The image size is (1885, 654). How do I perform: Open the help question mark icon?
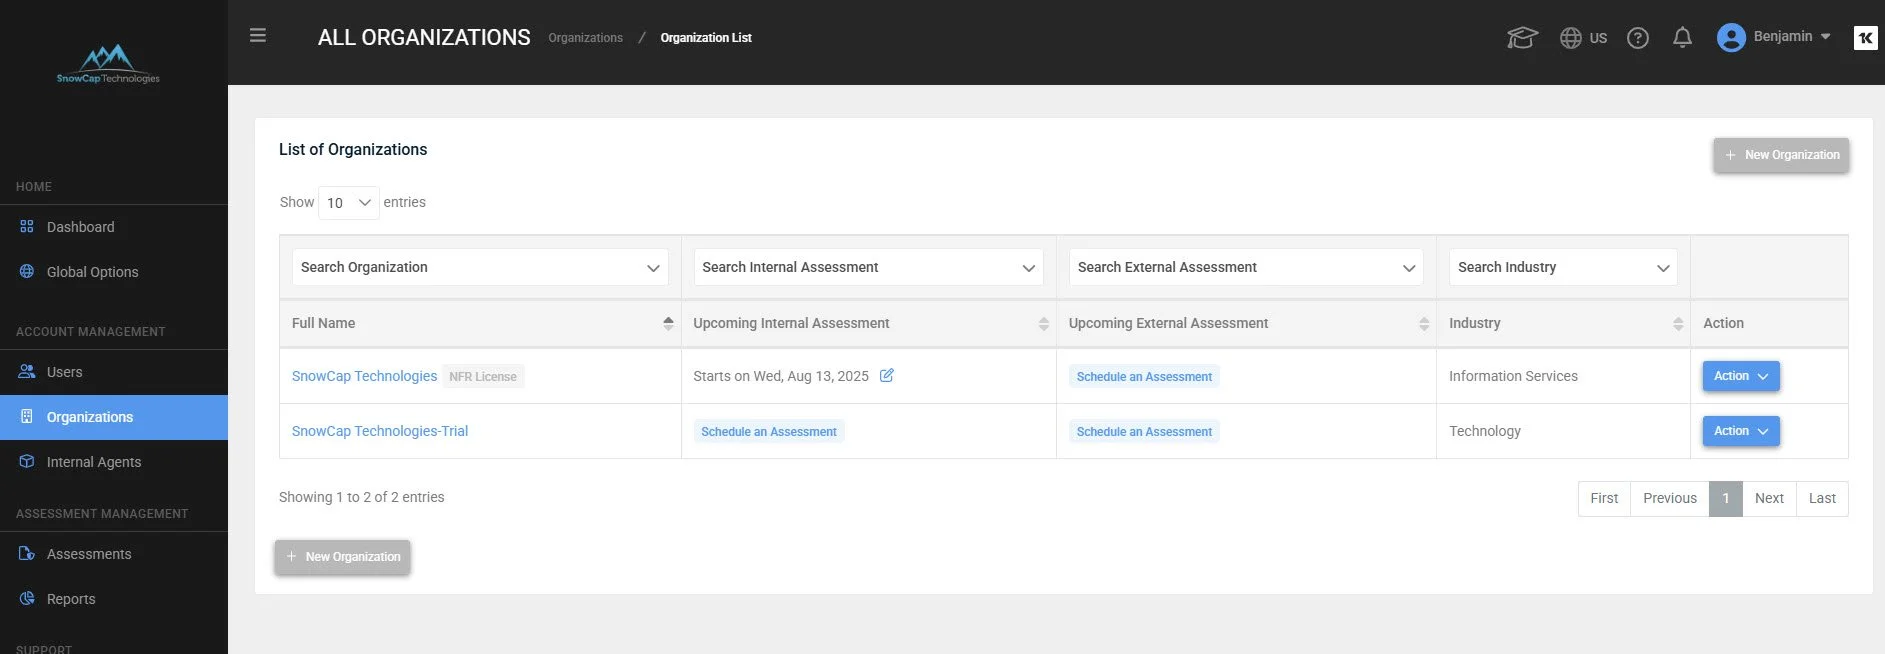(x=1638, y=38)
